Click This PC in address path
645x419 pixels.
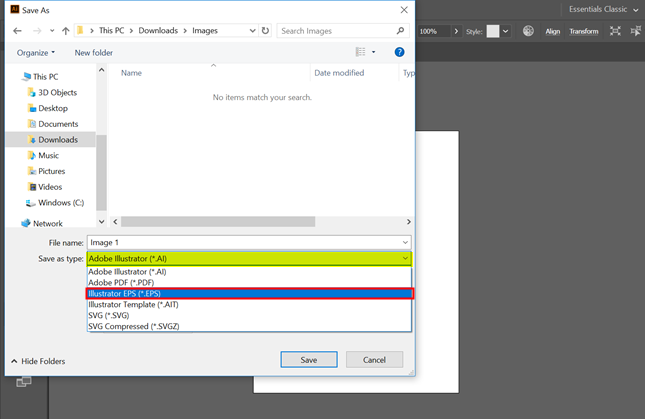click(x=111, y=30)
